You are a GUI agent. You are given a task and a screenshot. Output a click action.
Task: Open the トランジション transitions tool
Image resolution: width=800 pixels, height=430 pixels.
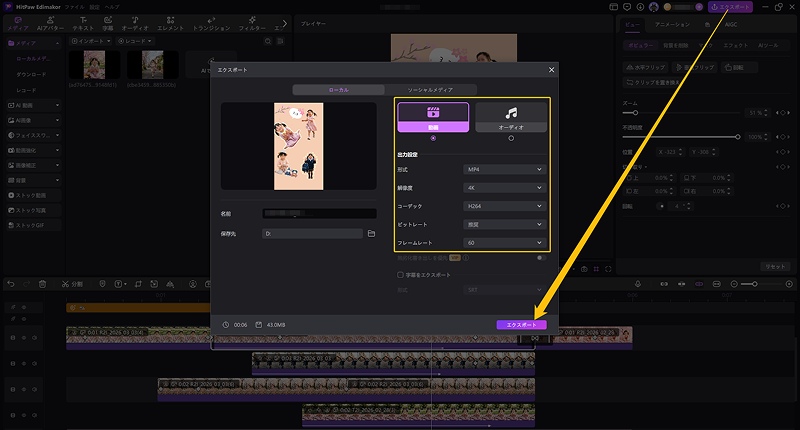tap(211, 23)
